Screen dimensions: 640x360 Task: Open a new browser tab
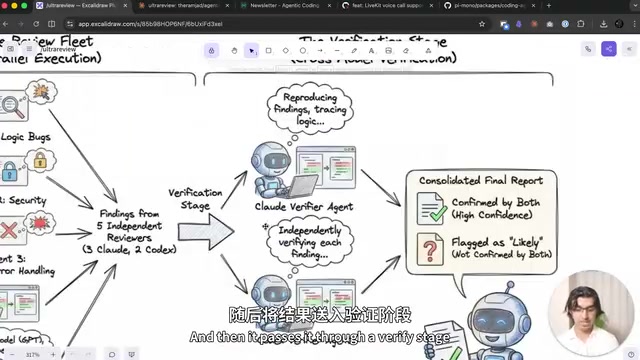[549, 6]
